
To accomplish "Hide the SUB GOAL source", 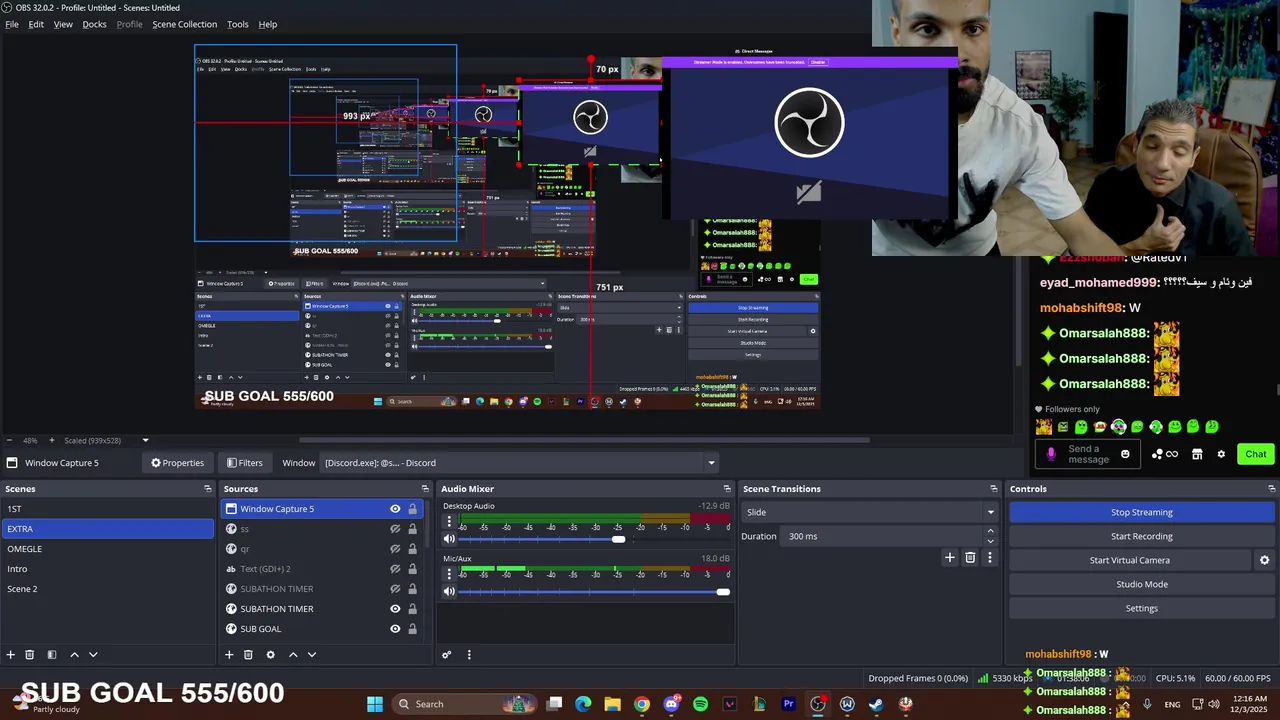I will (x=395, y=629).
